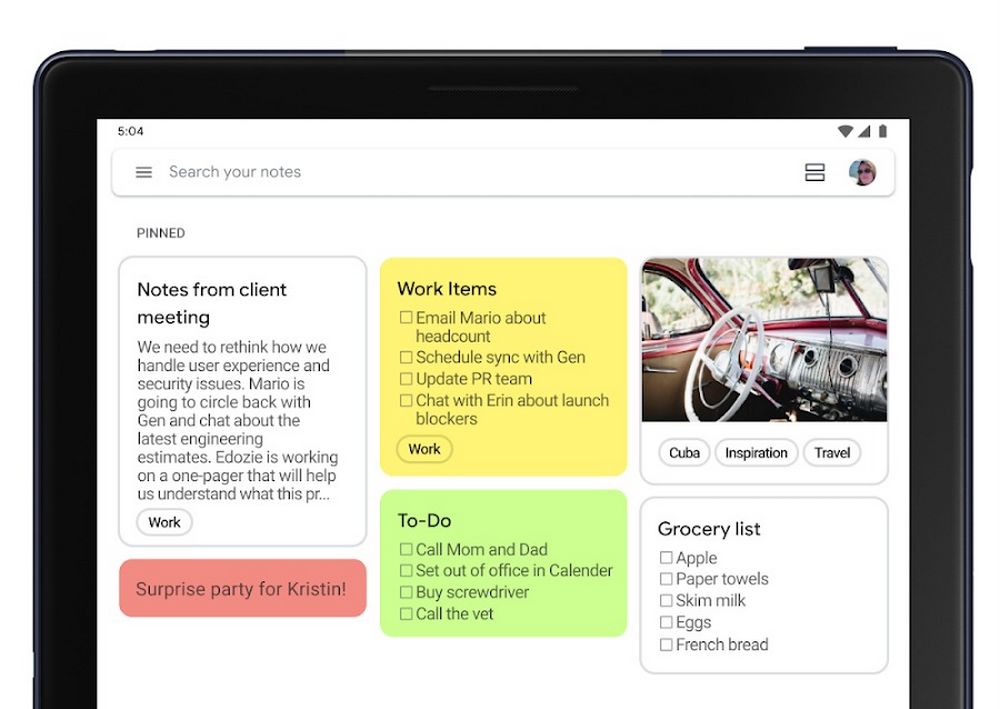The width and height of the screenshot is (1000, 709).
Task: Switch to list view layout icon
Action: (814, 172)
